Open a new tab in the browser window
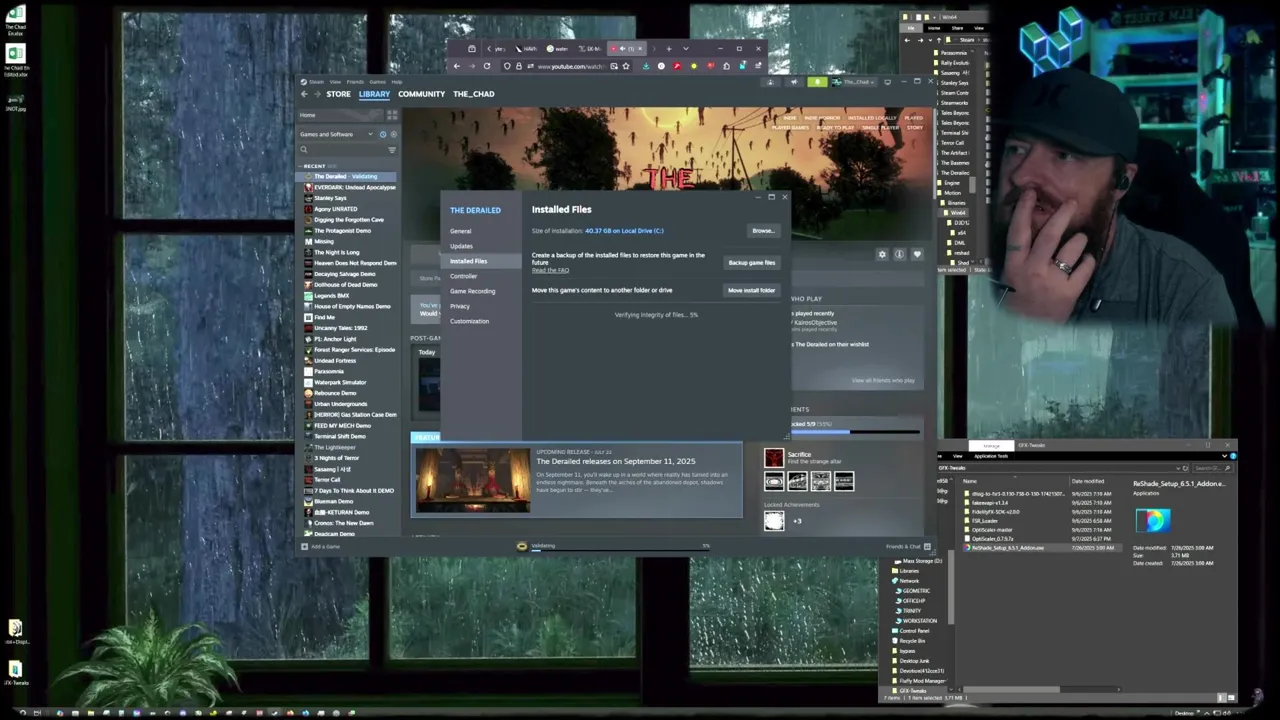Image resolution: width=1280 pixels, height=720 pixels. (x=669, y=48)
